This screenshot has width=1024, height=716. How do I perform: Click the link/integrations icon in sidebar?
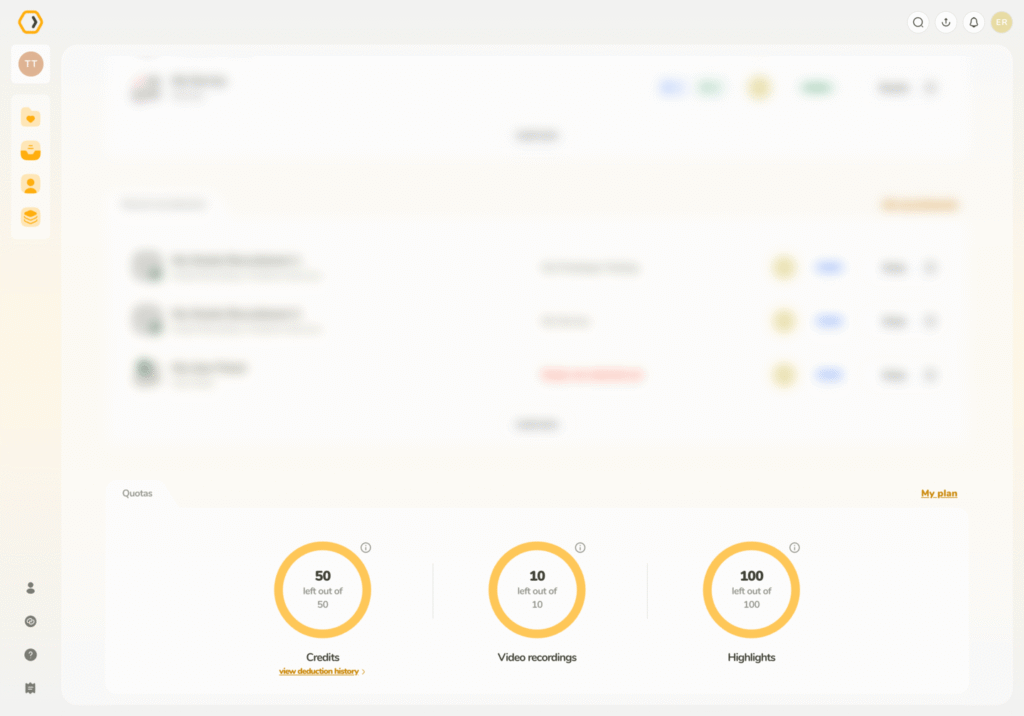click(x=31, y=621)
